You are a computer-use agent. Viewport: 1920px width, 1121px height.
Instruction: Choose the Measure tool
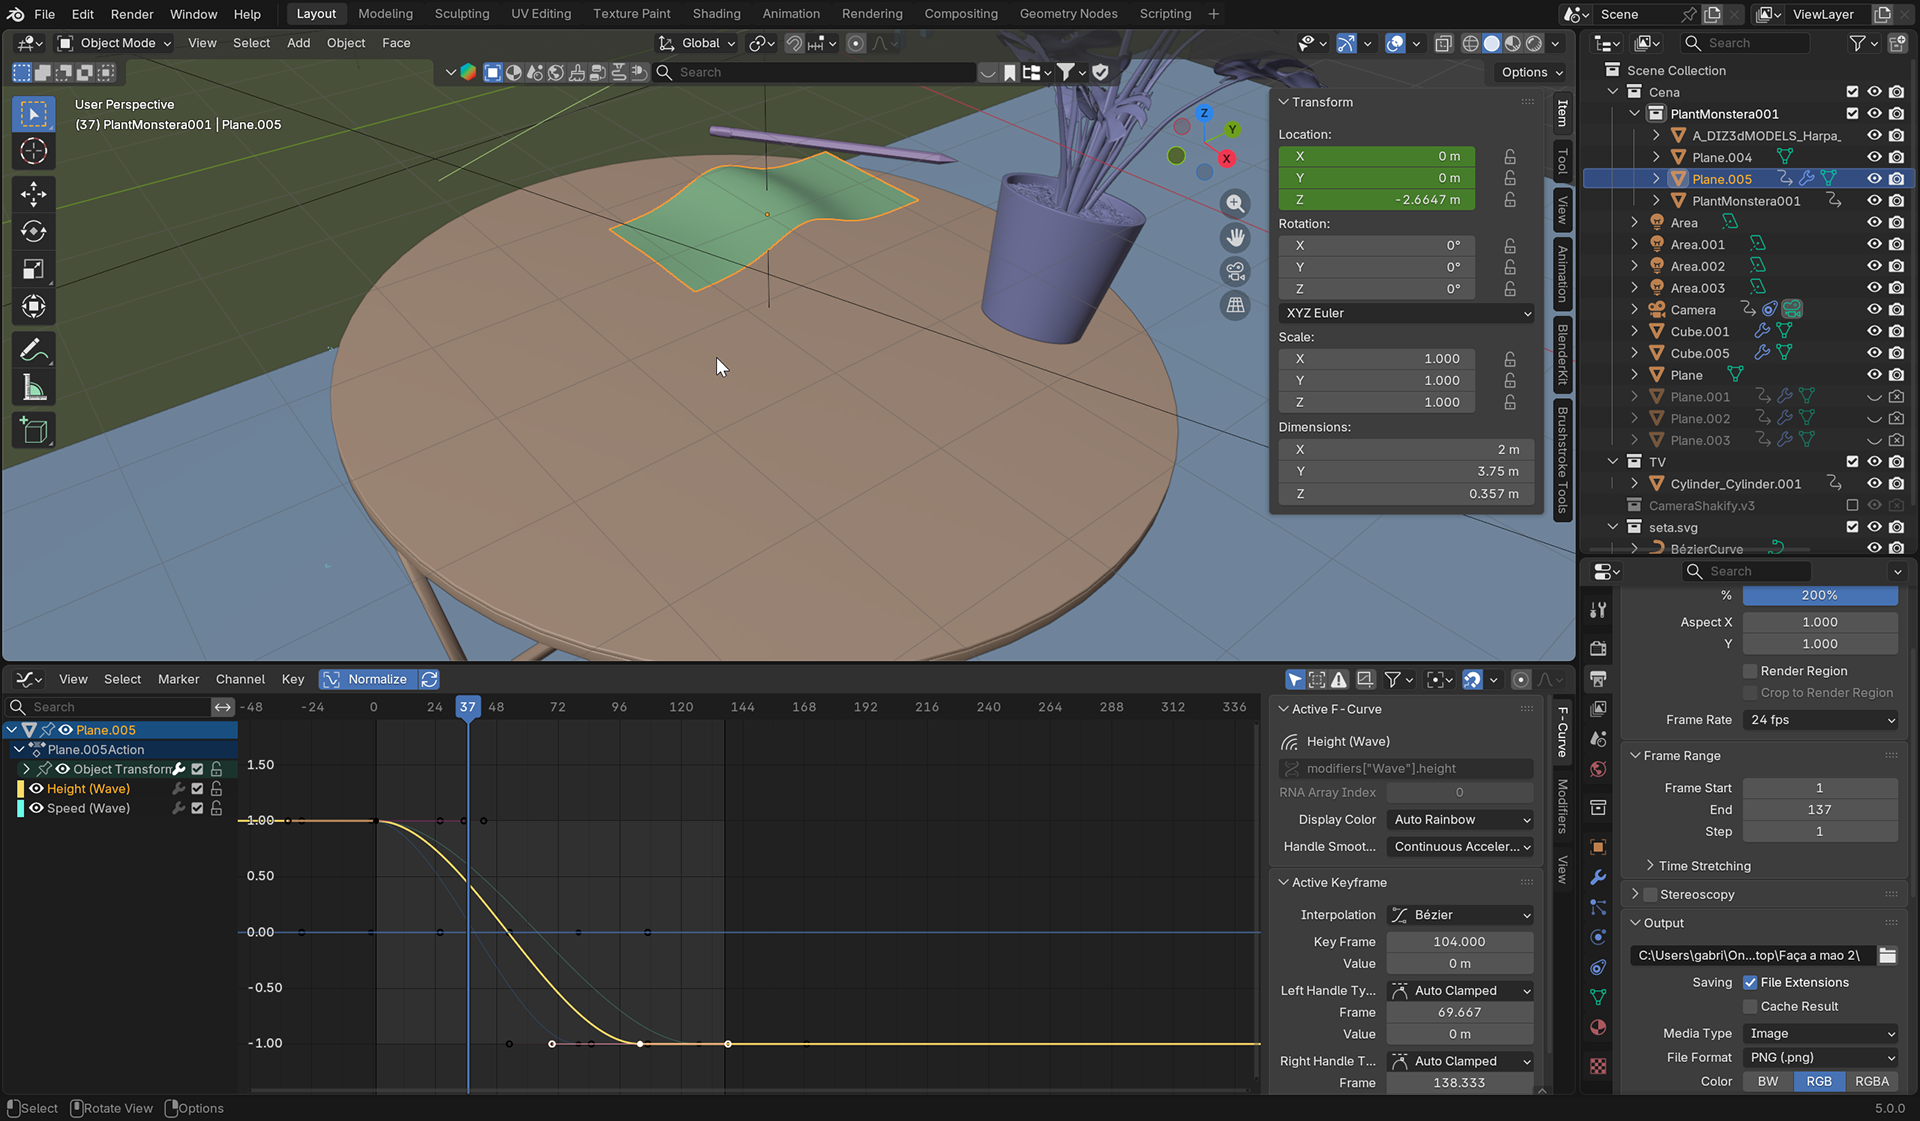[33, 389]
